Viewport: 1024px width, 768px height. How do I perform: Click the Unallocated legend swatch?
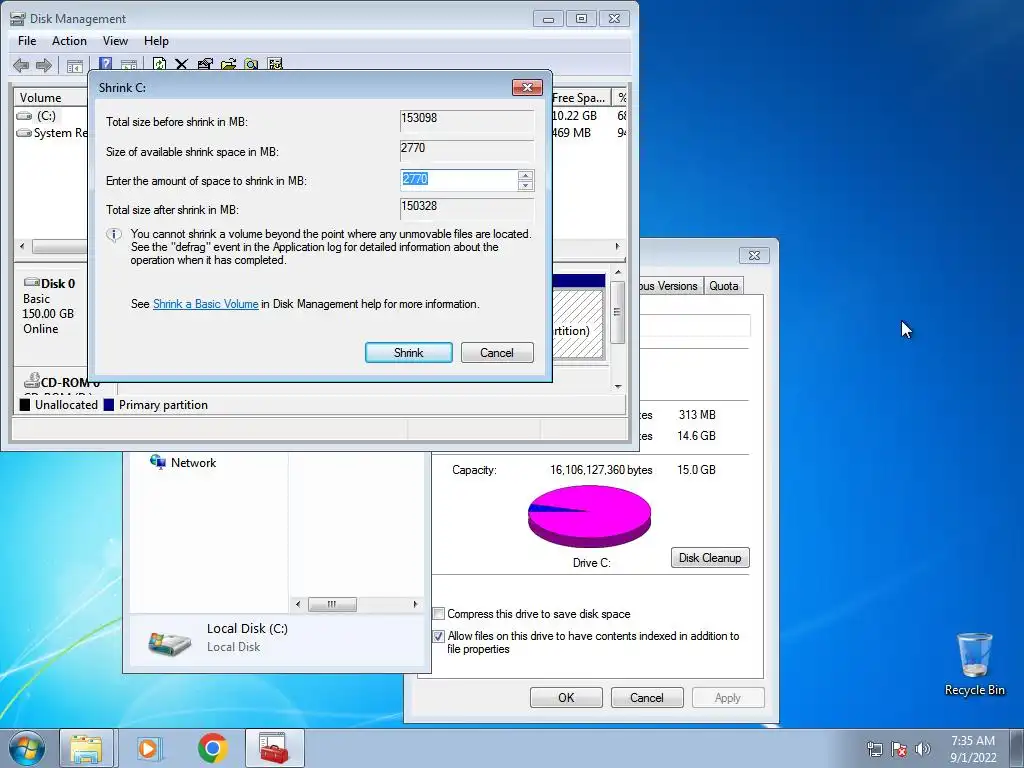point(25,405)
